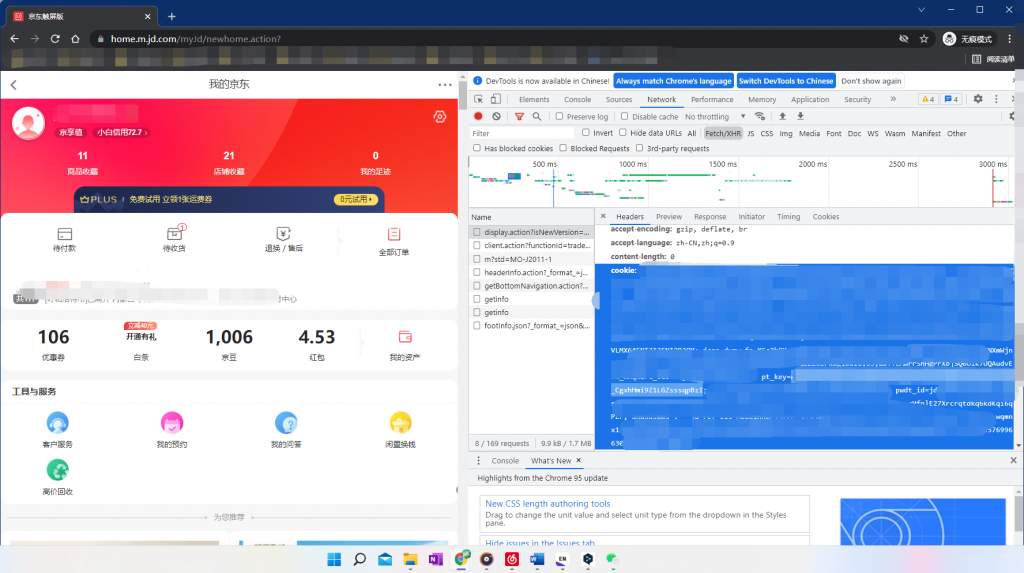Switch to the Elements tab
The image size is (1024, 573).
pyautogui.click(x=534, y=99)
